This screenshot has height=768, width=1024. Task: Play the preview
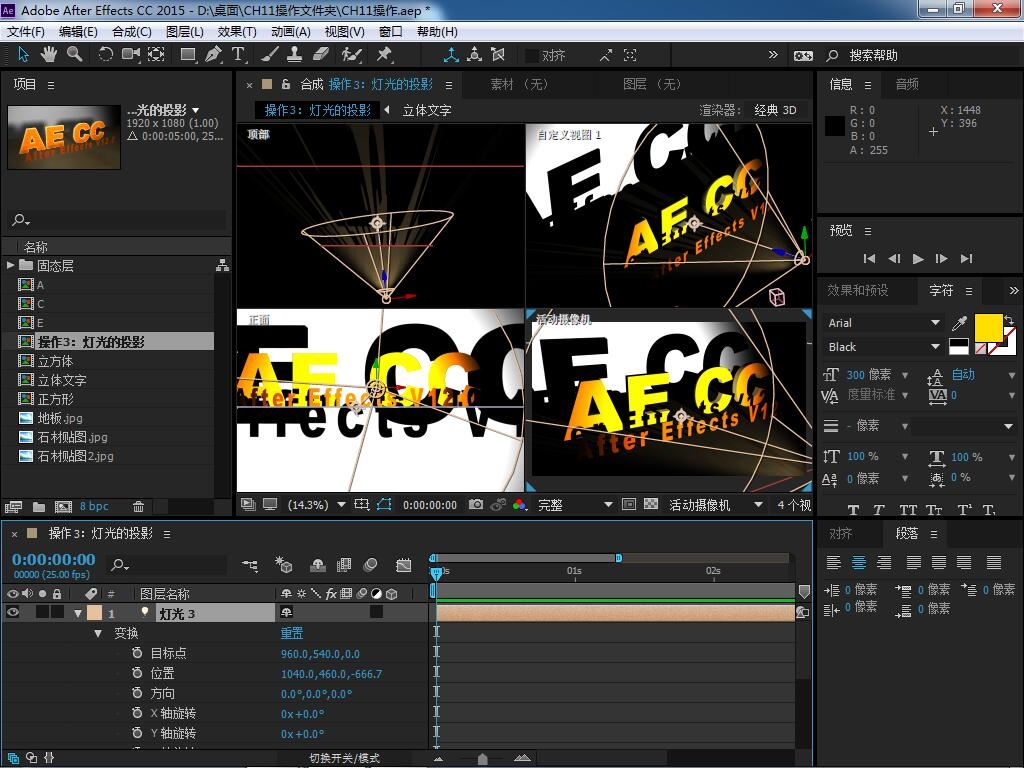[x=918, y=259]
